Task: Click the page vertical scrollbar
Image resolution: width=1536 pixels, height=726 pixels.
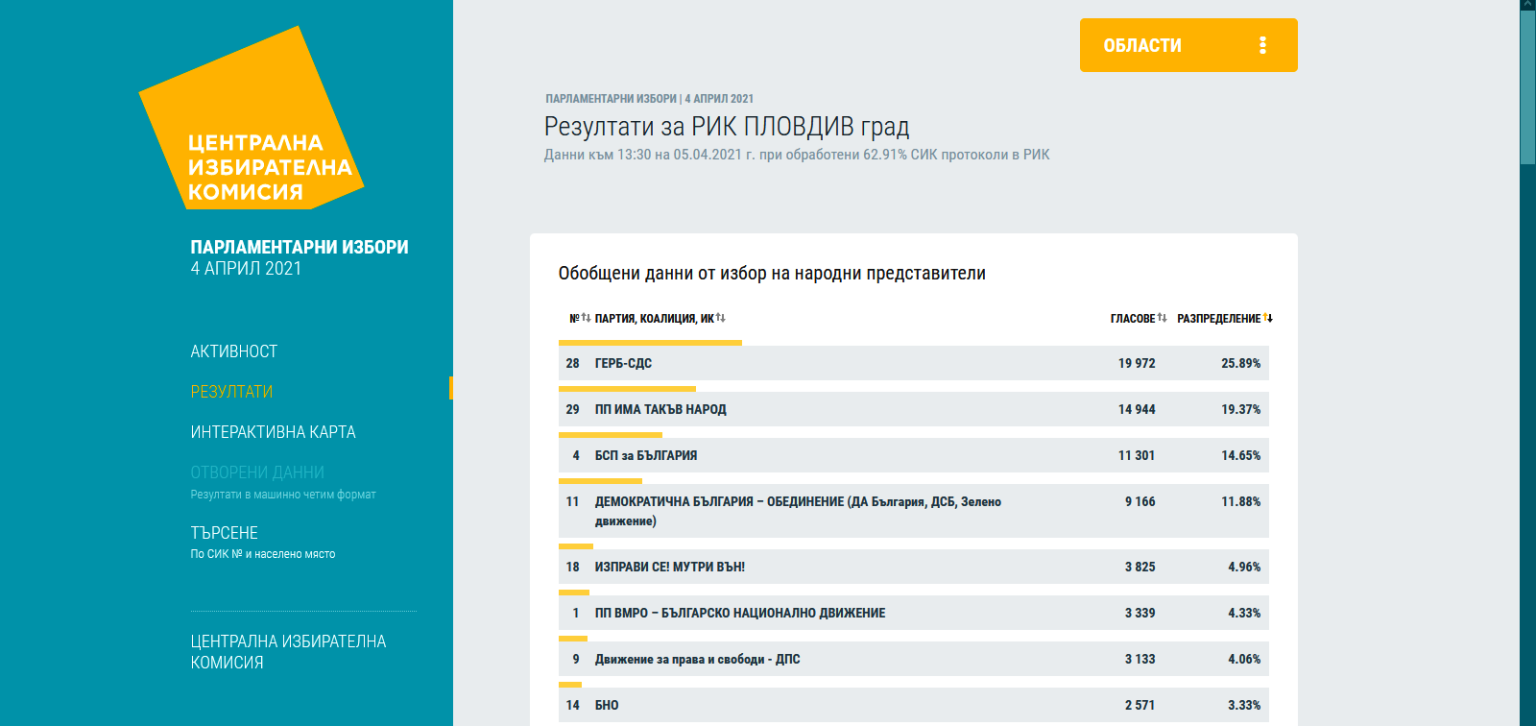Action: 1527,363
